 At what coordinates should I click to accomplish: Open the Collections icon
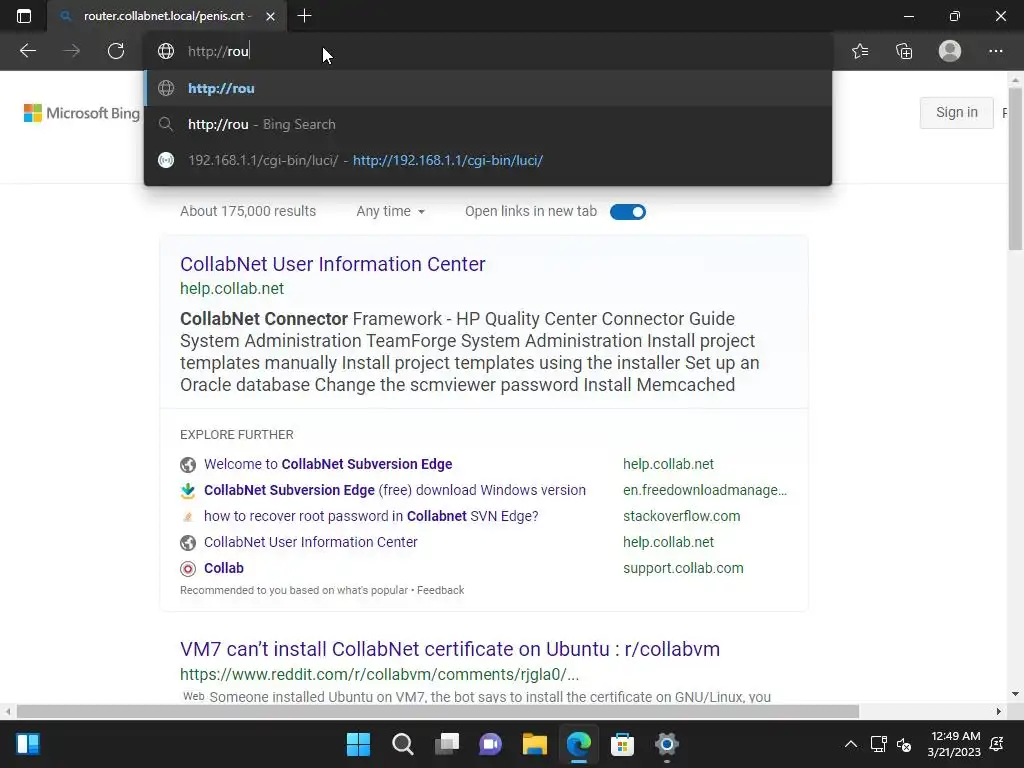pos(904,51)
